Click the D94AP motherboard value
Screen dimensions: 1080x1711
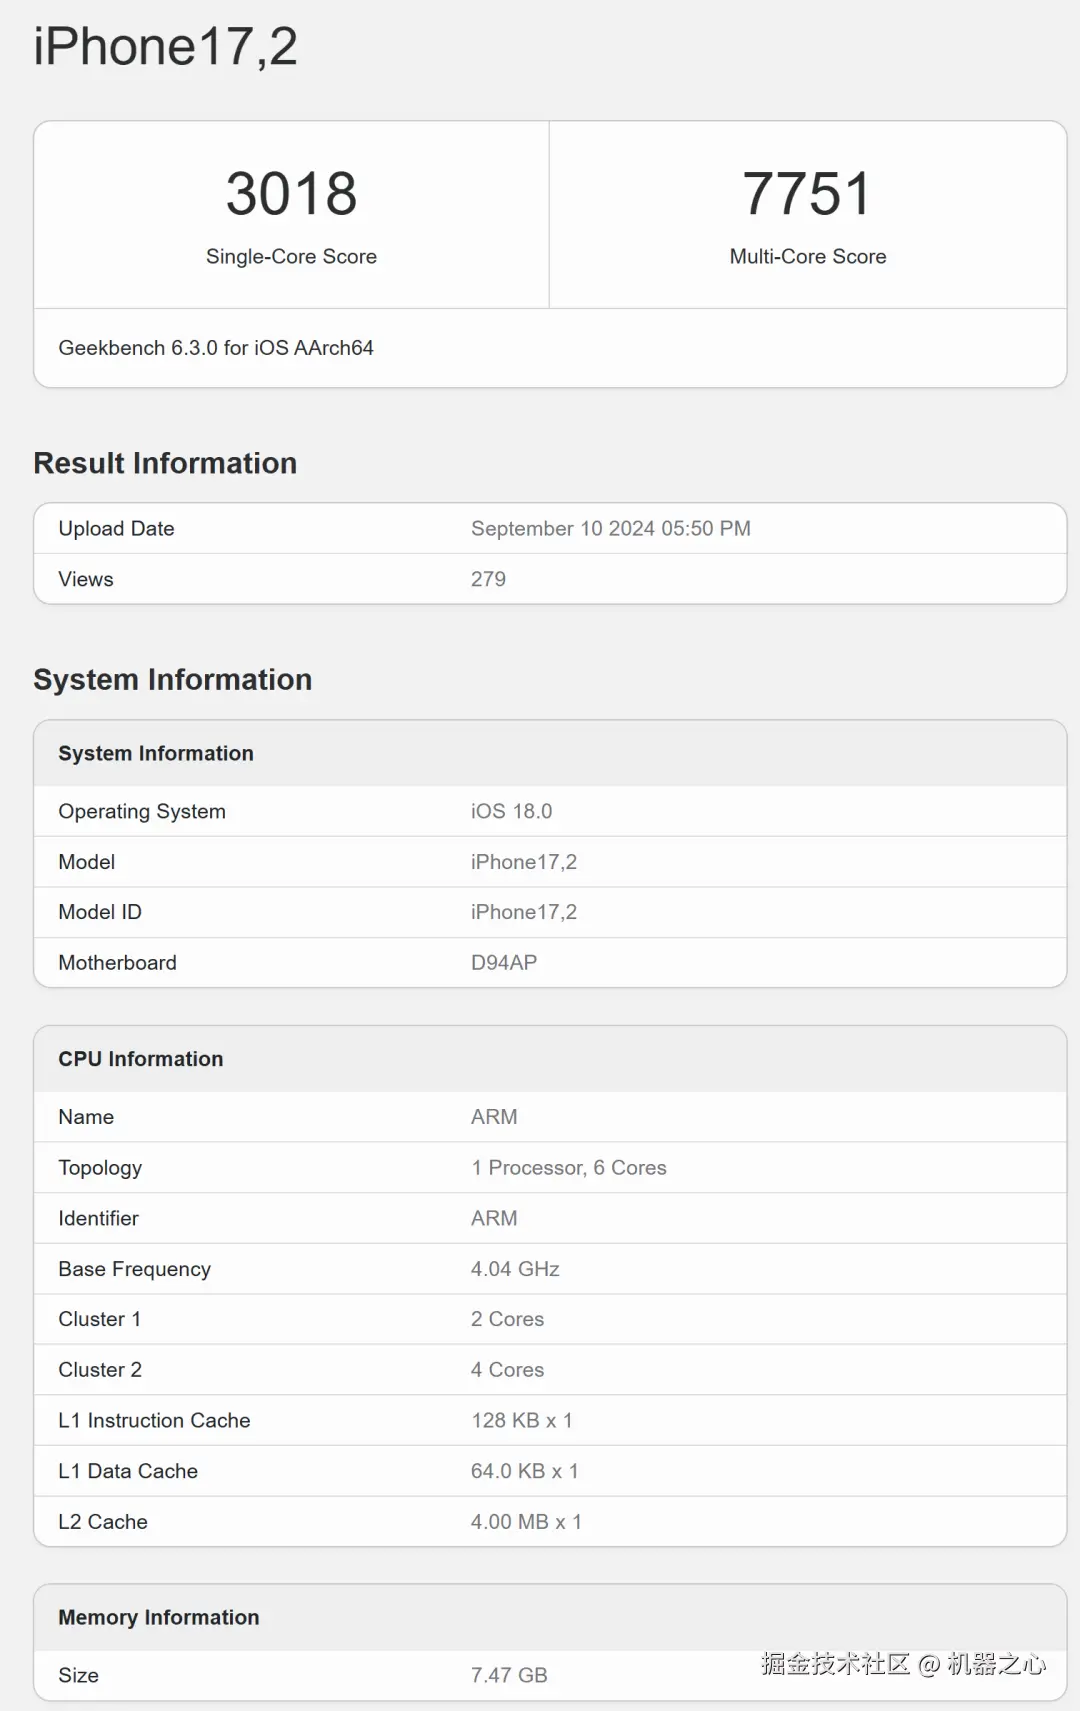504,963
